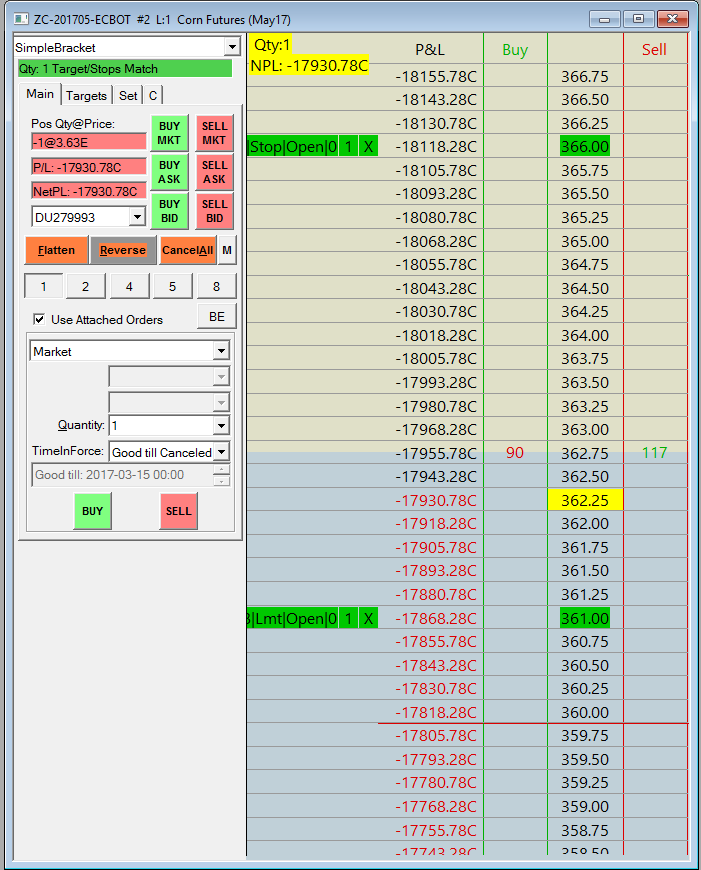
Task: Select quantity preset 1 button
Action: point(44,286)
